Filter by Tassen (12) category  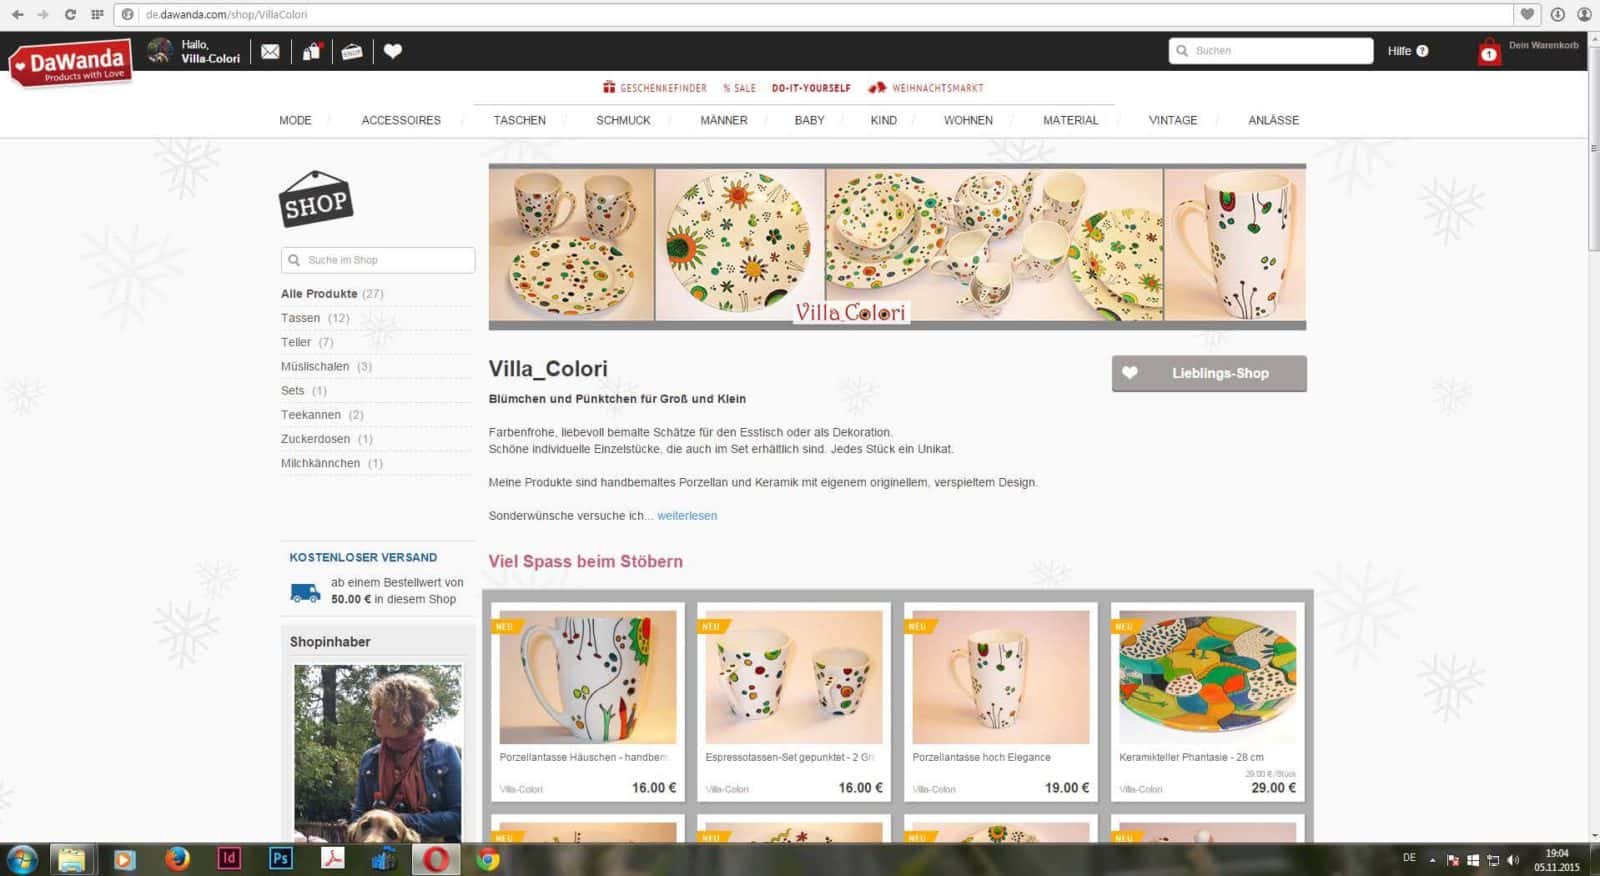tap(315, 318)
